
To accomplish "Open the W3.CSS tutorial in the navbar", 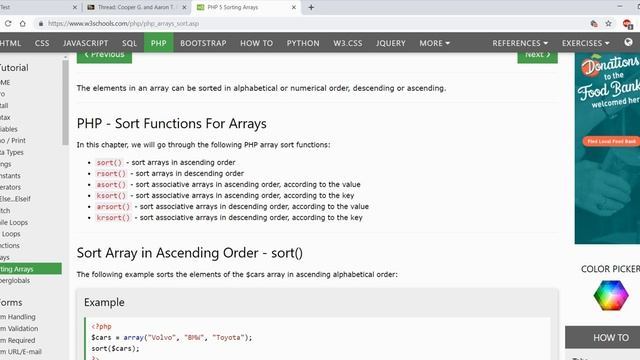I will pos(348,43).
